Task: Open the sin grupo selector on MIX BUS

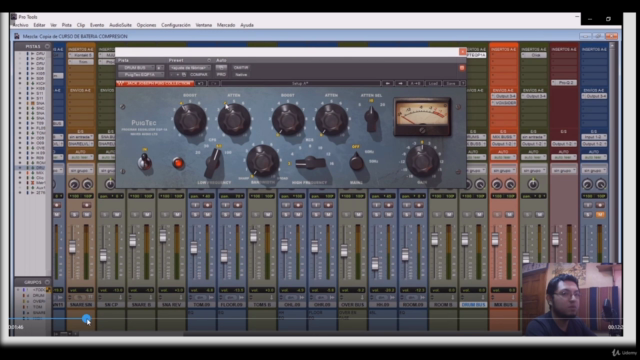Action: pos(503,170)
